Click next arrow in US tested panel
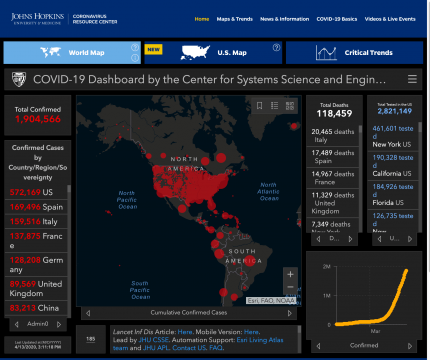Viewport: 430px width, 360px height. click(410, 239)
